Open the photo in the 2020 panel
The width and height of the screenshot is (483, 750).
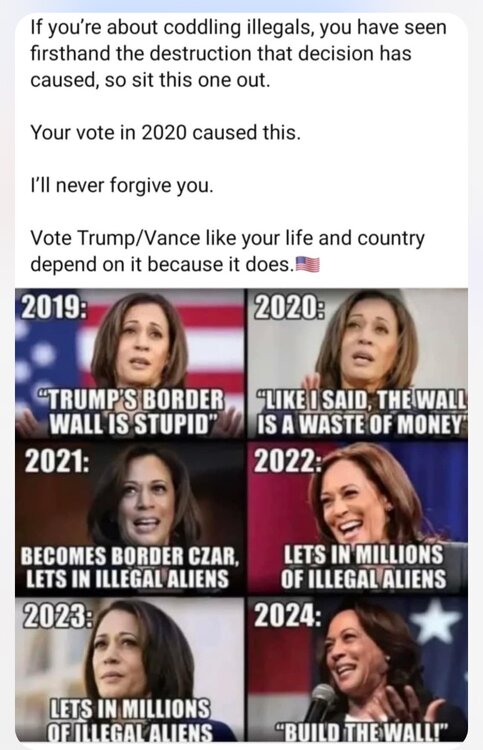point(358,363)
